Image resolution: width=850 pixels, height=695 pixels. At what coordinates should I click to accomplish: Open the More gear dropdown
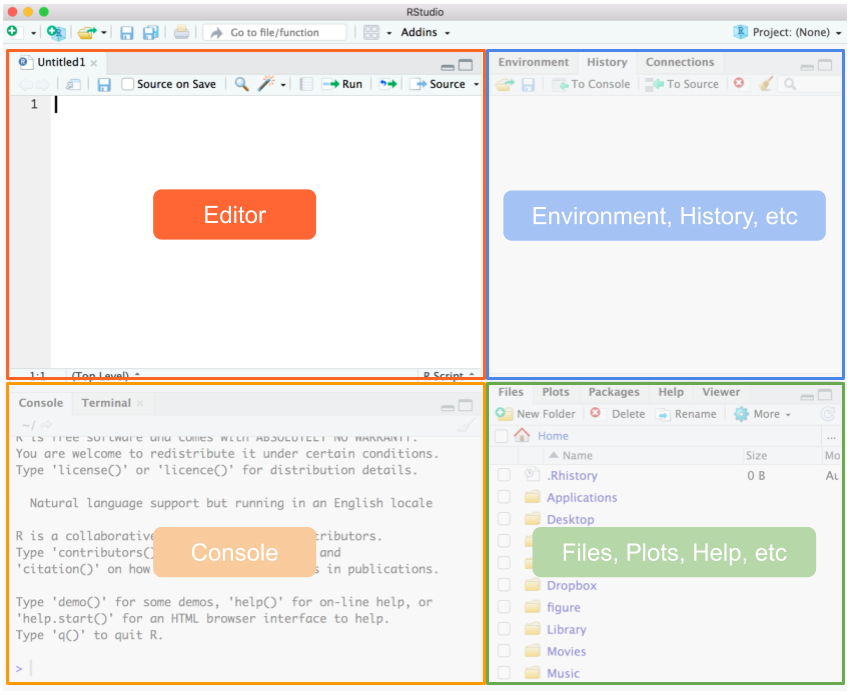click(x=762, y=414)
